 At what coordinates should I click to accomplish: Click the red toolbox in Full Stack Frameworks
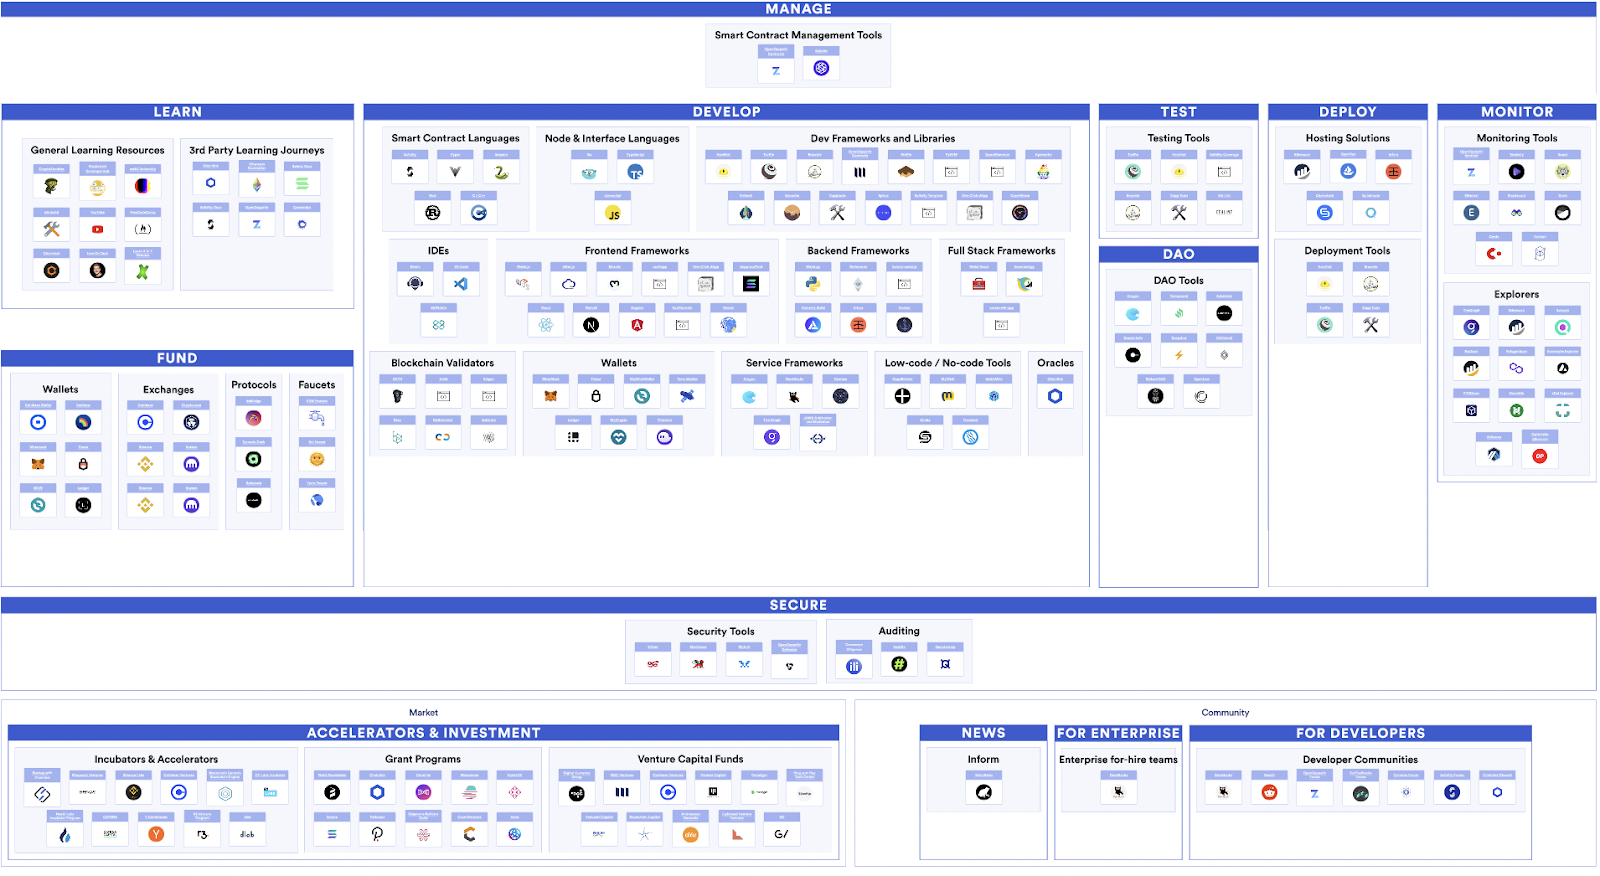(x=979, y=284)
